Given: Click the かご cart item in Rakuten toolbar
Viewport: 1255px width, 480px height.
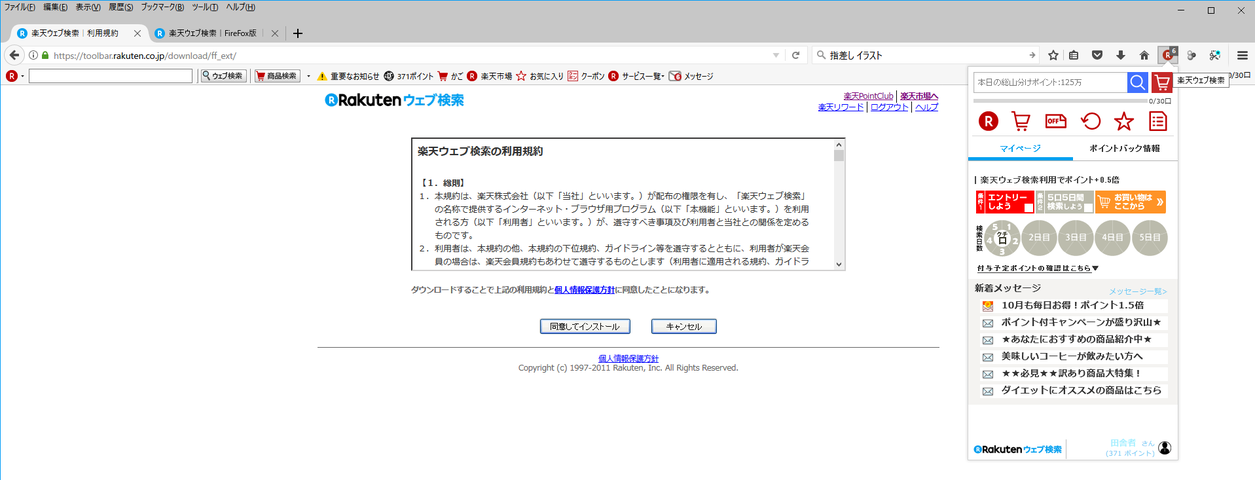Looking at the screenshot, I should (x=450, y=76).
